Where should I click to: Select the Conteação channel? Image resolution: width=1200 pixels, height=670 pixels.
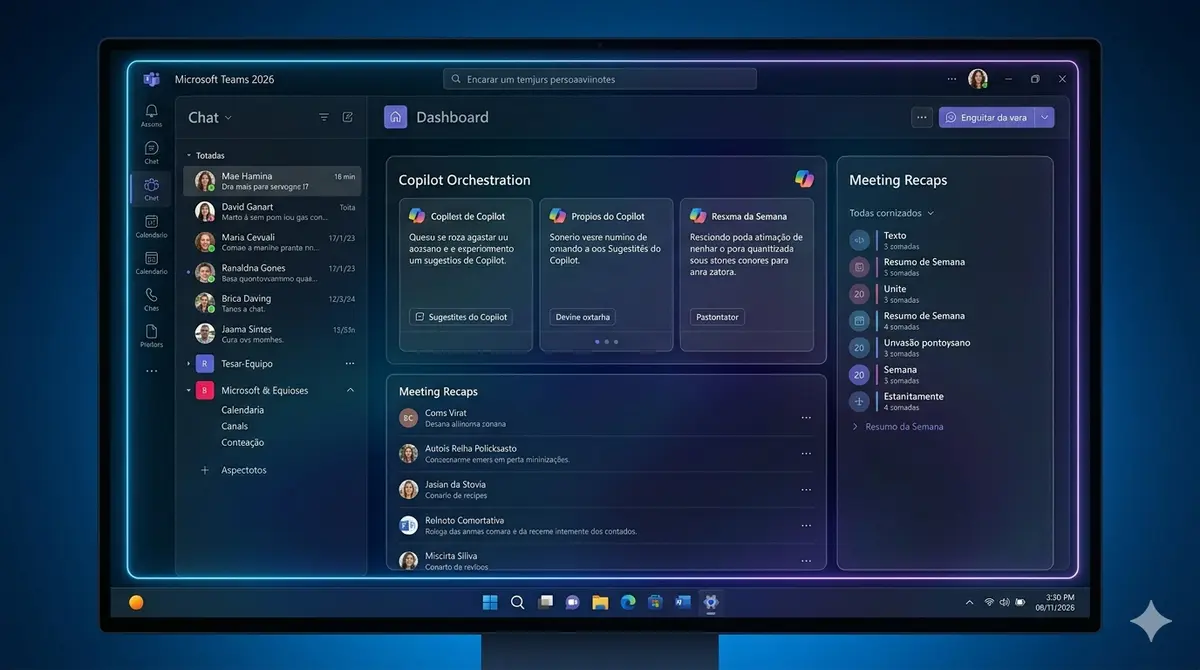(x=243, y=442)
